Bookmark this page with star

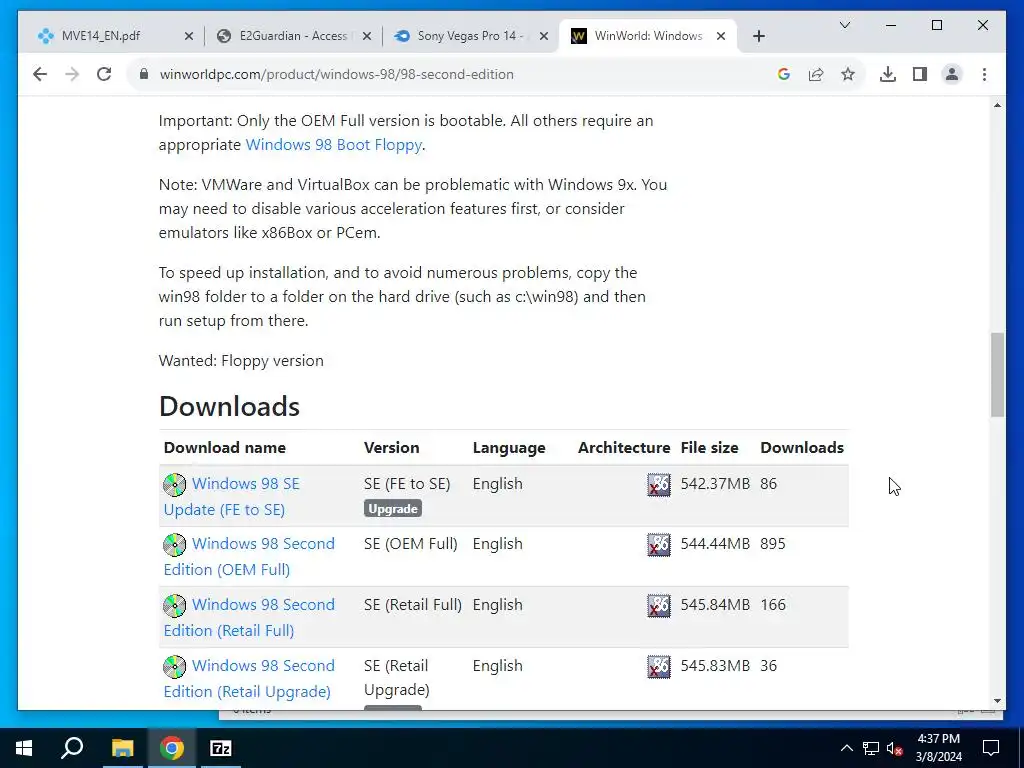[848, 74]
